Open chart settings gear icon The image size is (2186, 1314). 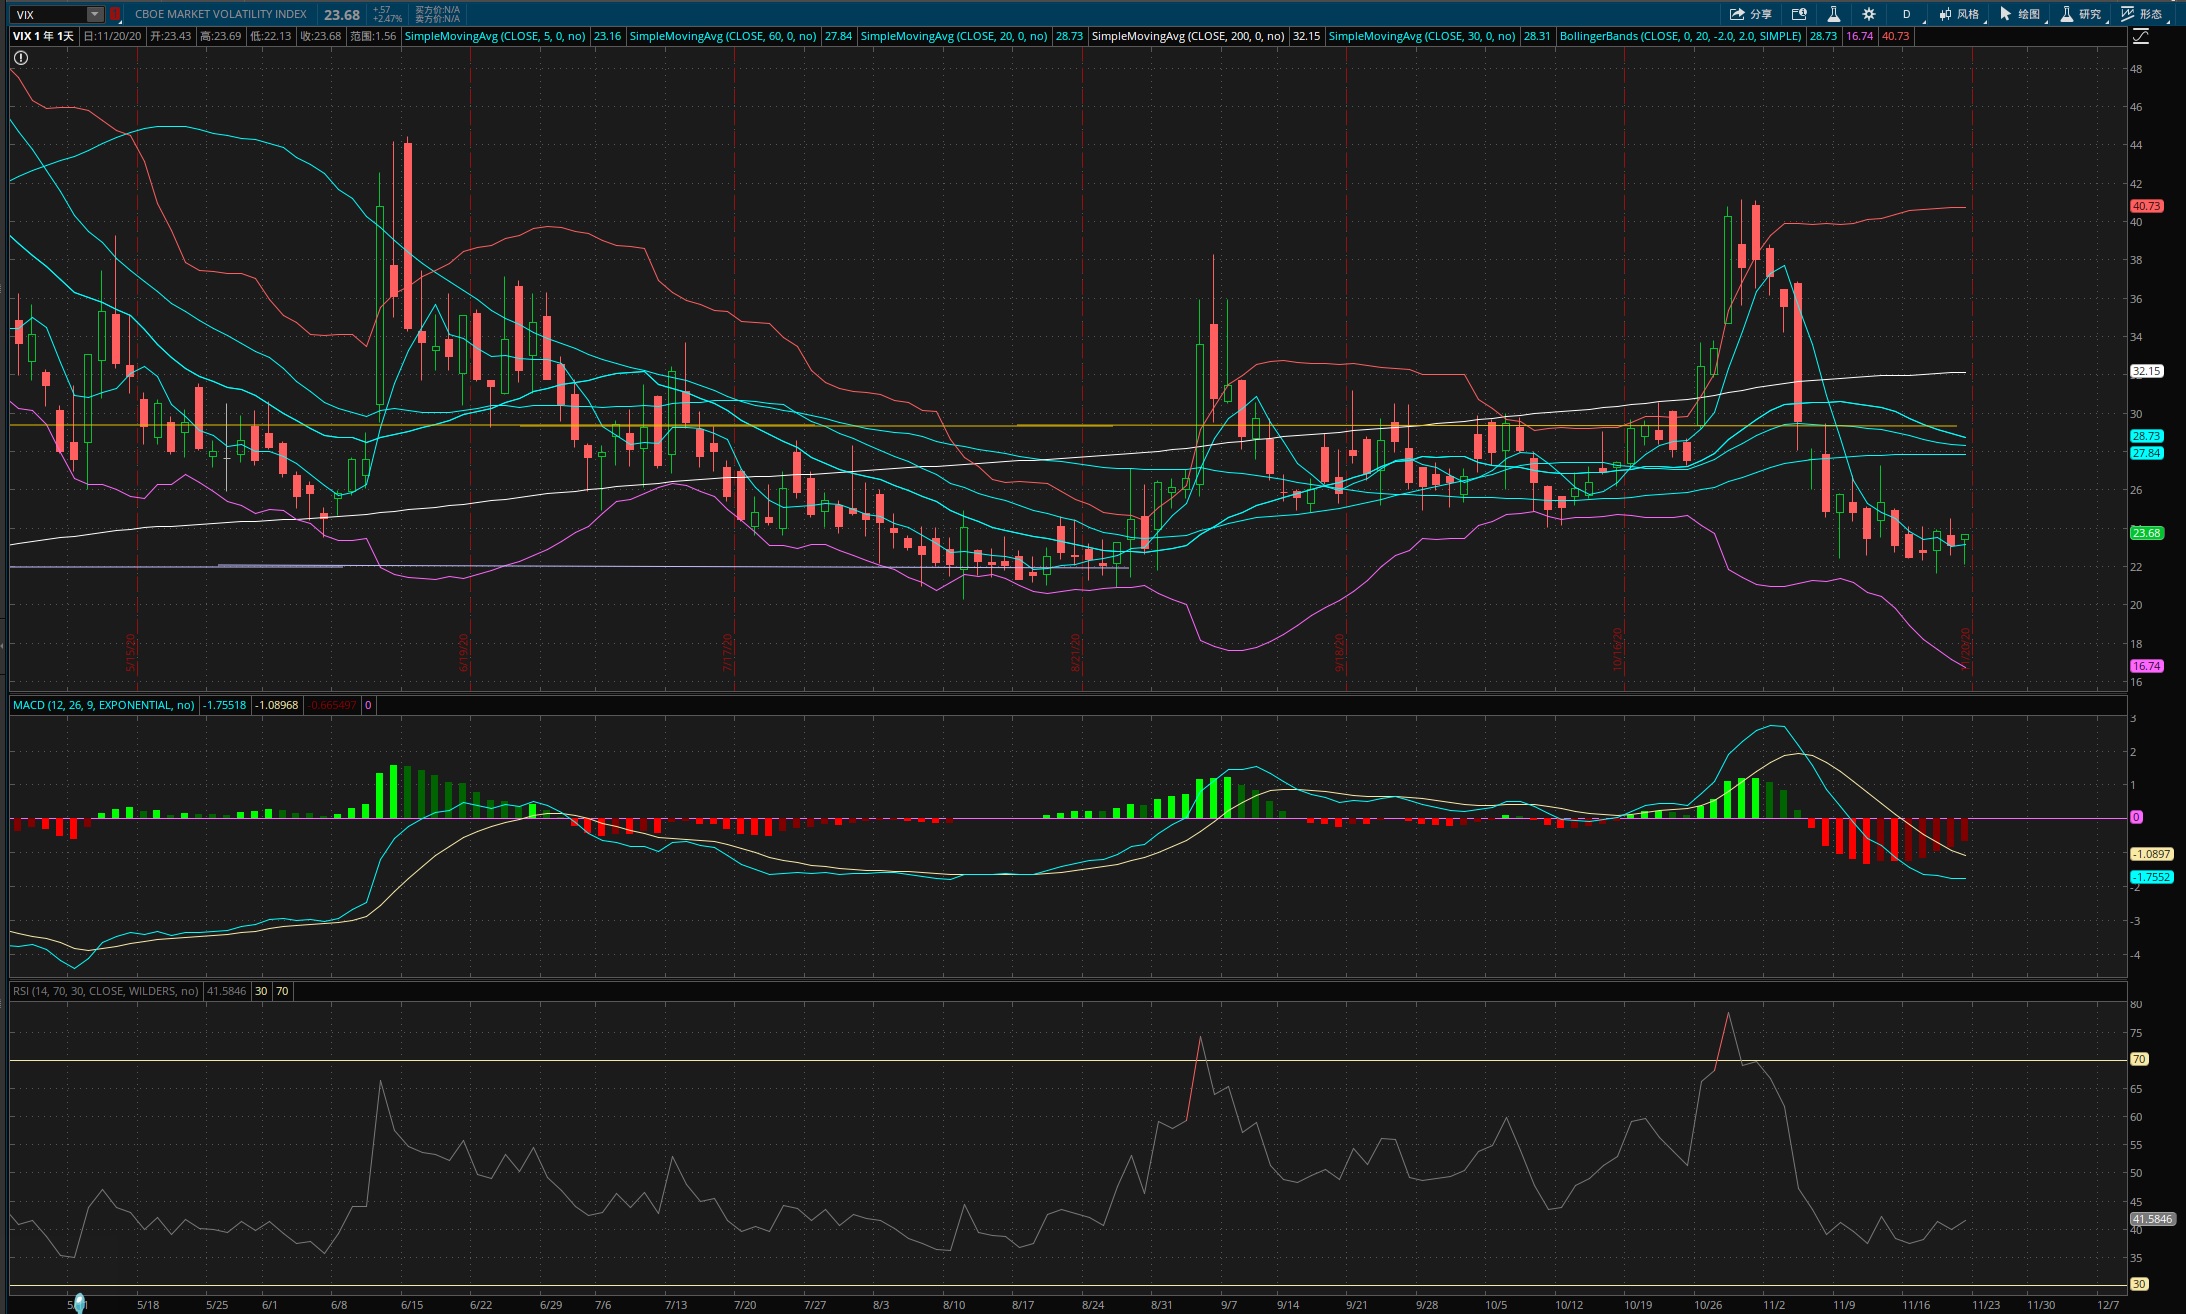(x=1869, y=14)
